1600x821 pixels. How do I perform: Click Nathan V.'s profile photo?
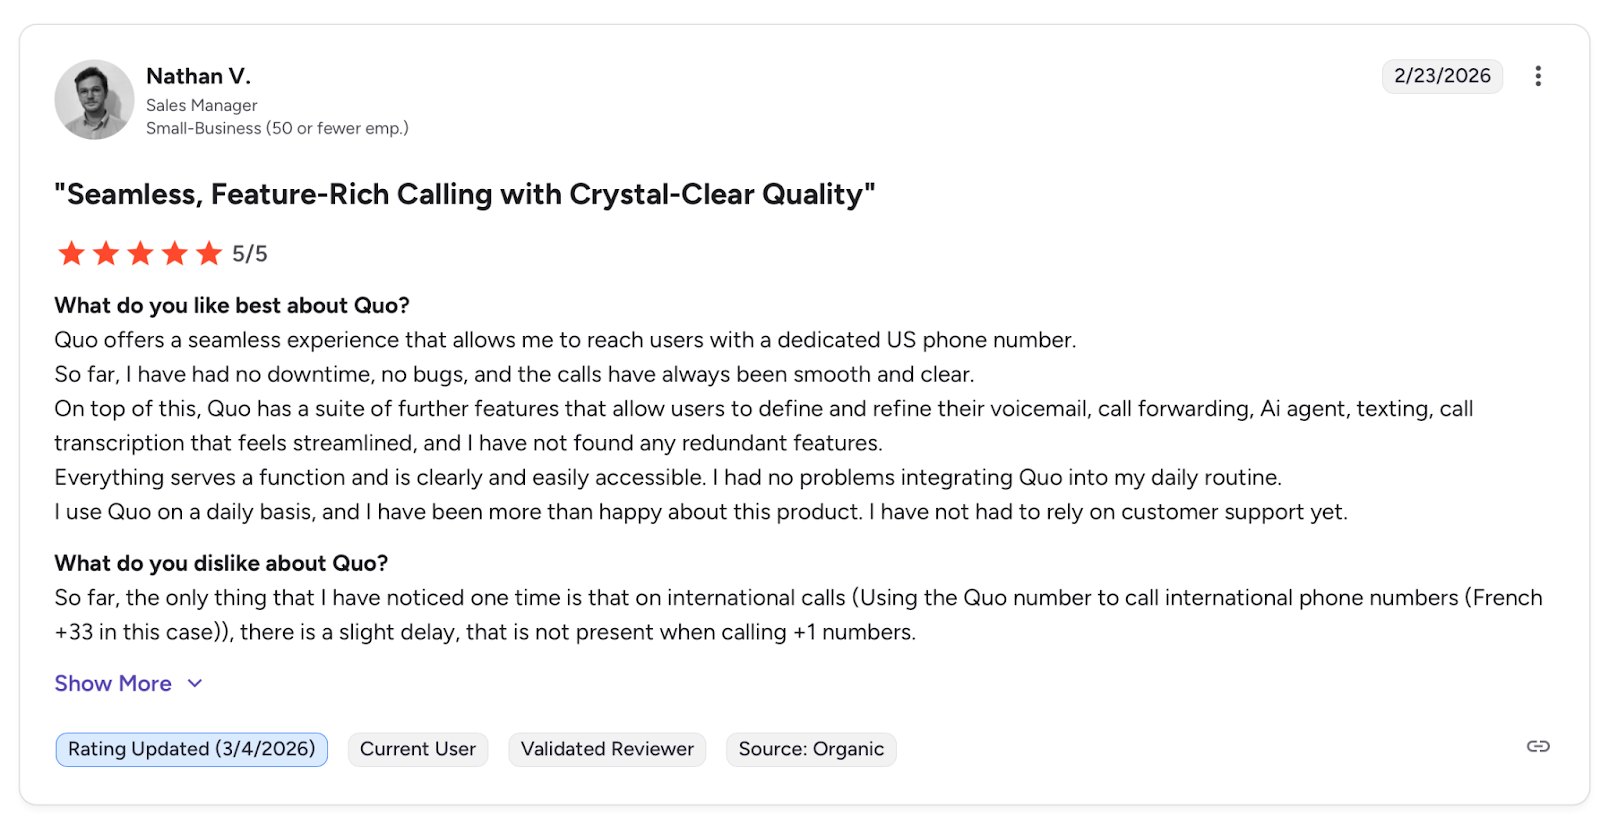(x=94, y=99)
